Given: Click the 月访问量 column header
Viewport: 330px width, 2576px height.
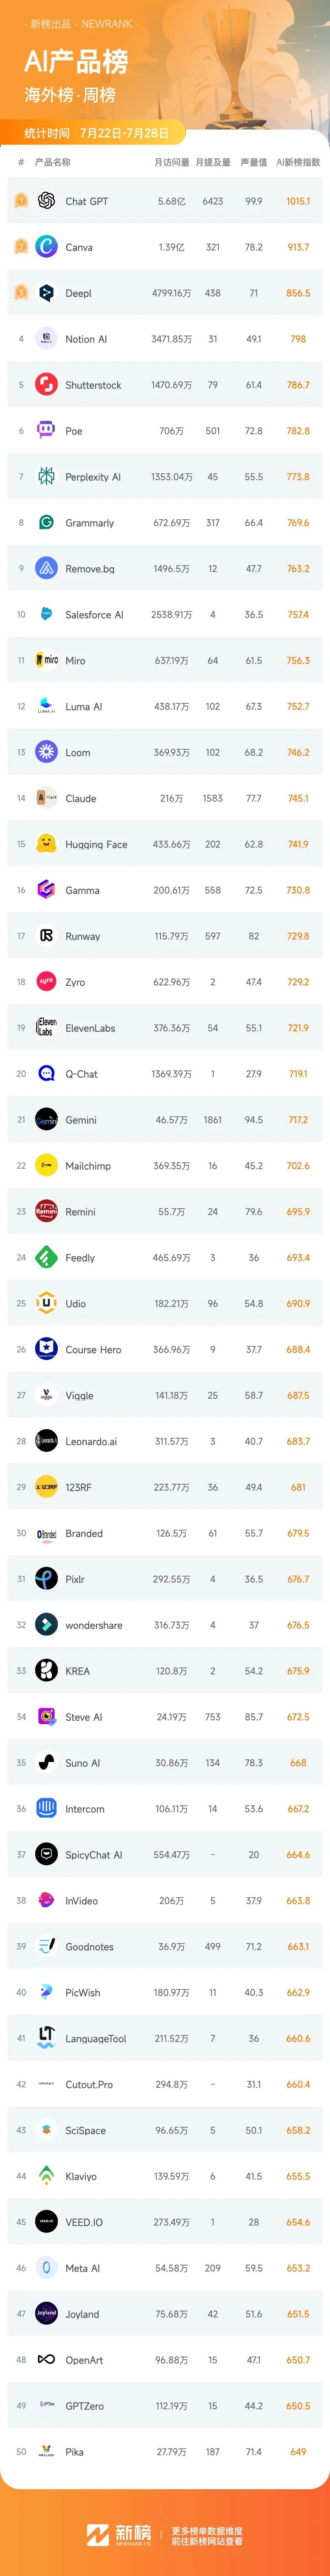Looking at the screenshot, I should (171, 162).
